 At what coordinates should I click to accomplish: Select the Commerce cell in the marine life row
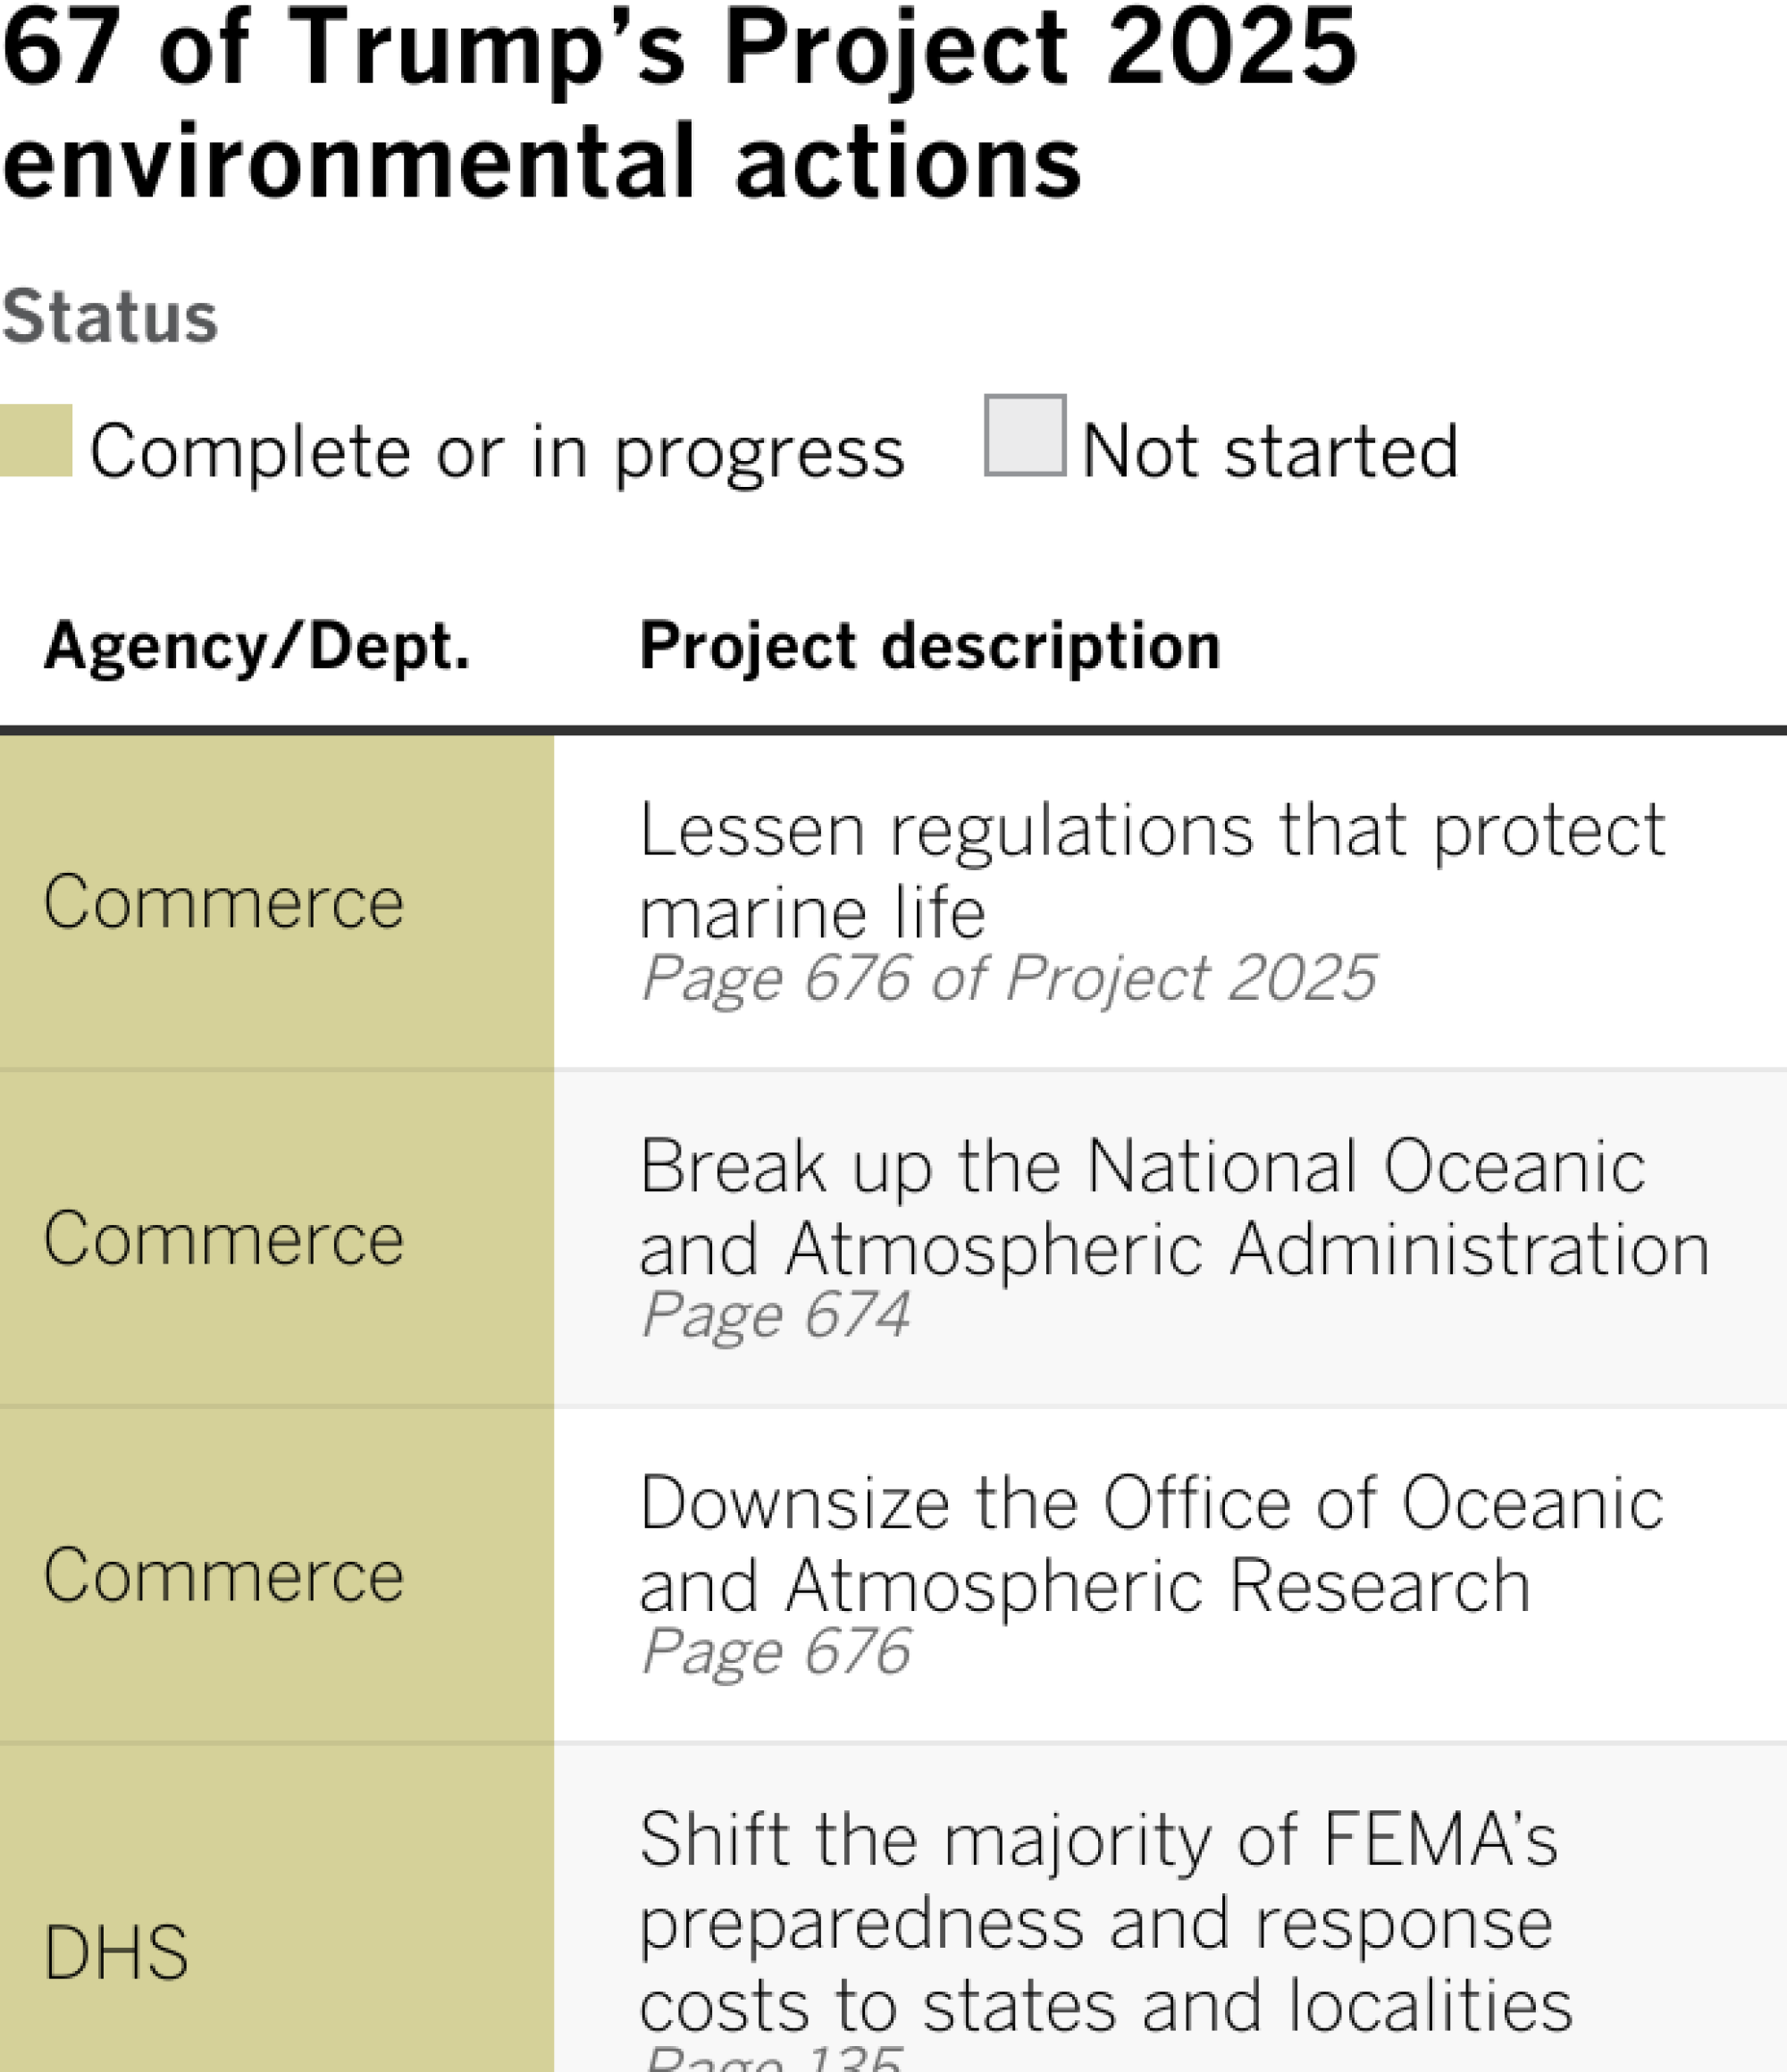coord(224,902)
